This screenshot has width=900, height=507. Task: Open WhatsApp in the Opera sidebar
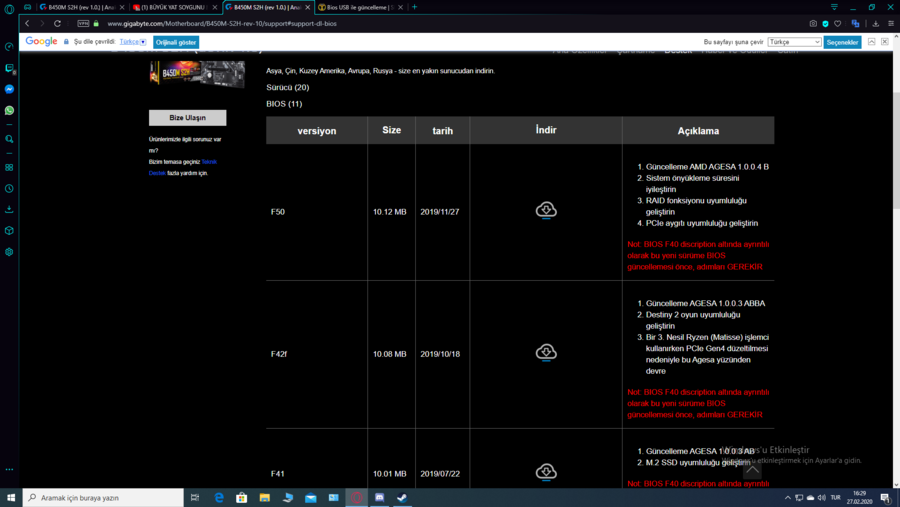pyautogui.click(x=9, y=110)
